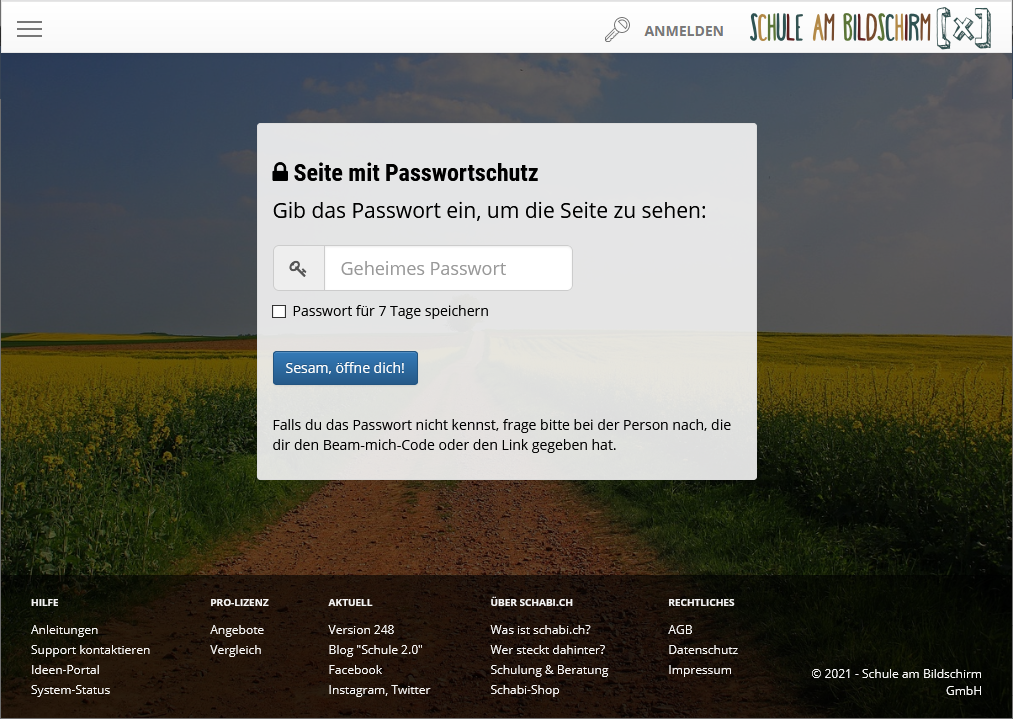Open the Anmelden login link
This screenshot has width=1013, height=719.
(684, 31)
